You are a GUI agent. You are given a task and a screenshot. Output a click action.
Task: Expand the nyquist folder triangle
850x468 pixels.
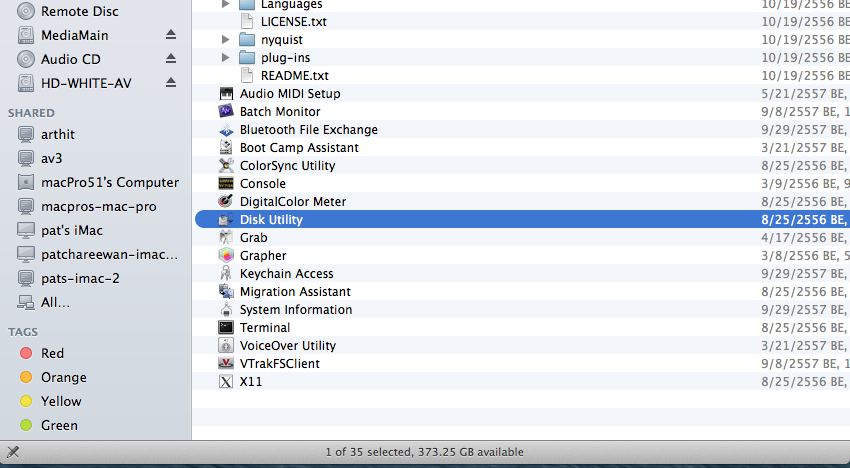[226, 40]
